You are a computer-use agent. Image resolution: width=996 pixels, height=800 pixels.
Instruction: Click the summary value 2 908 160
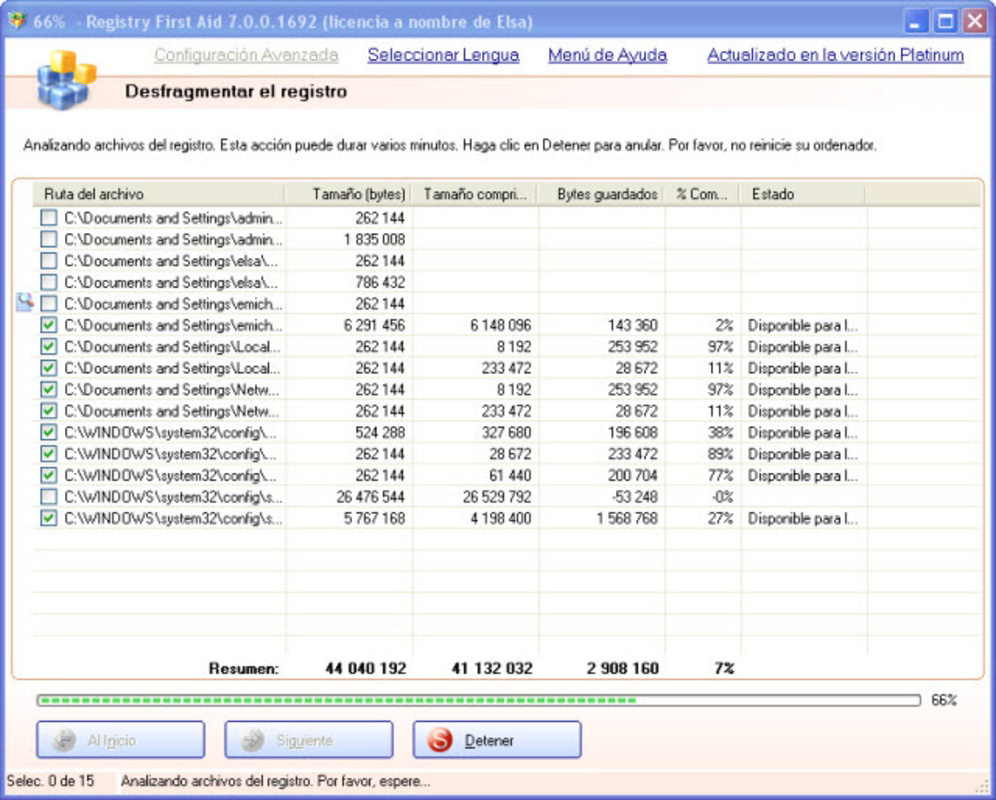(x=622, y=668)
